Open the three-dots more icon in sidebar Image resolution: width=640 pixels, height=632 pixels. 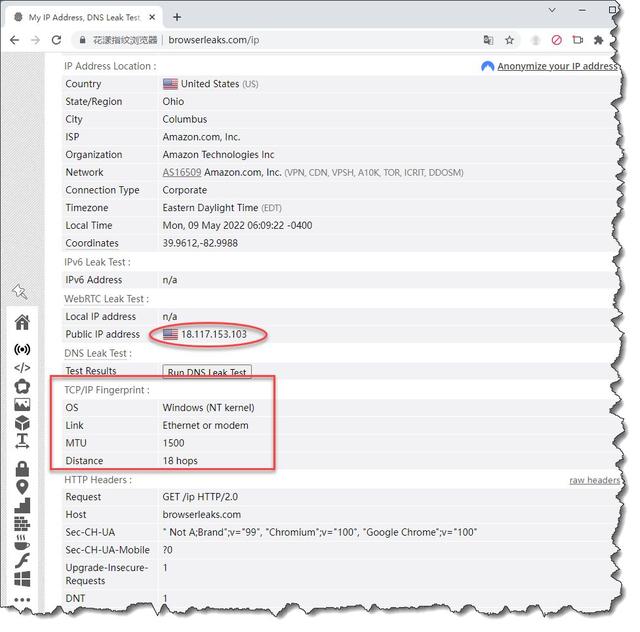22,600
